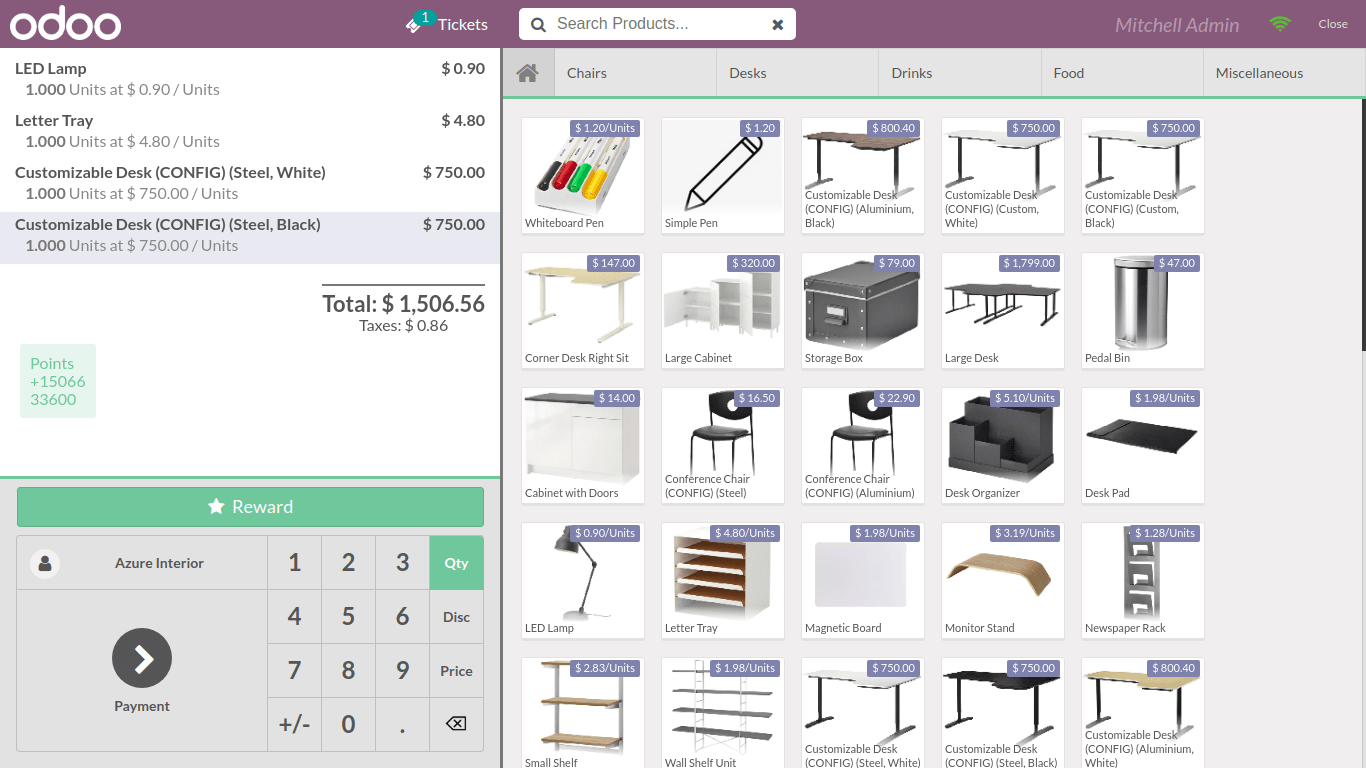
Task: Switch to the Drinks category
Action: pyautogui.click(x=960, y=73)
